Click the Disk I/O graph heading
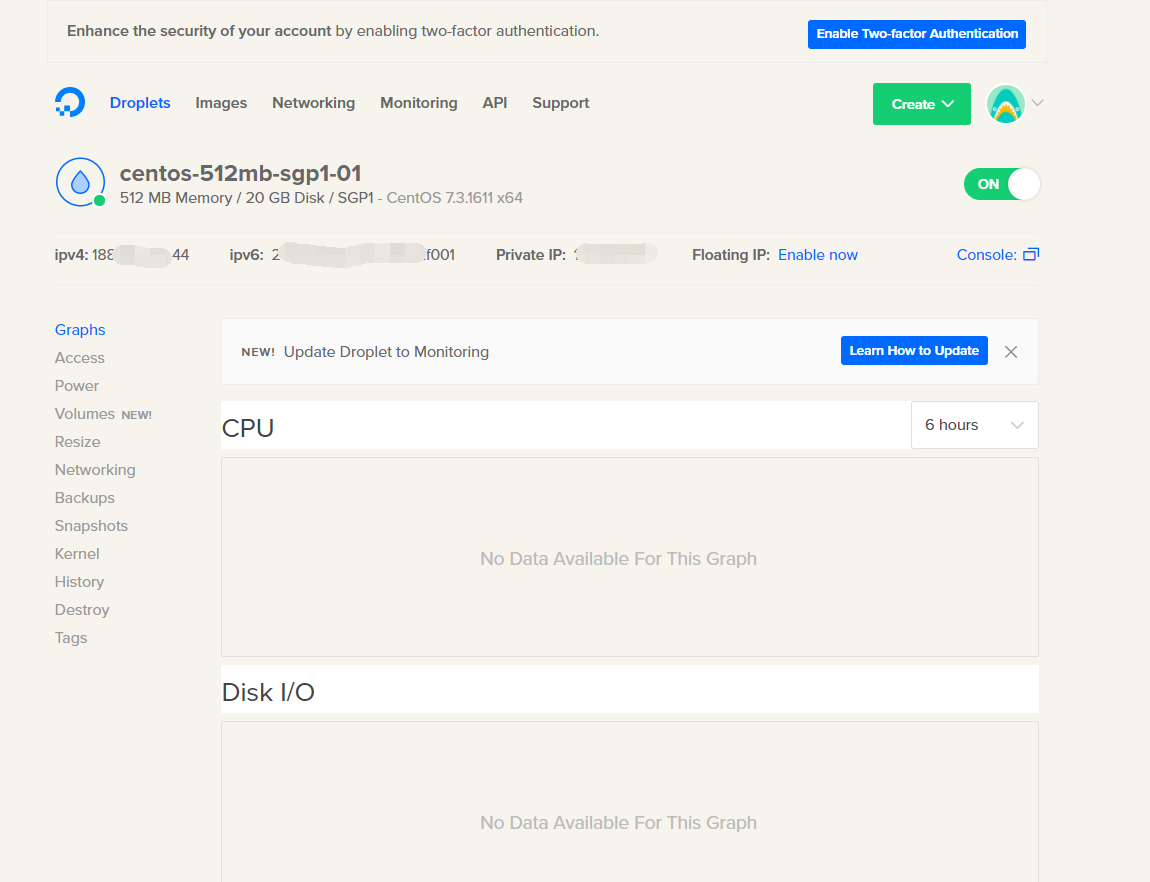Screen dimensions: 1150x882 pyautogui.click(x=268, y=692)
